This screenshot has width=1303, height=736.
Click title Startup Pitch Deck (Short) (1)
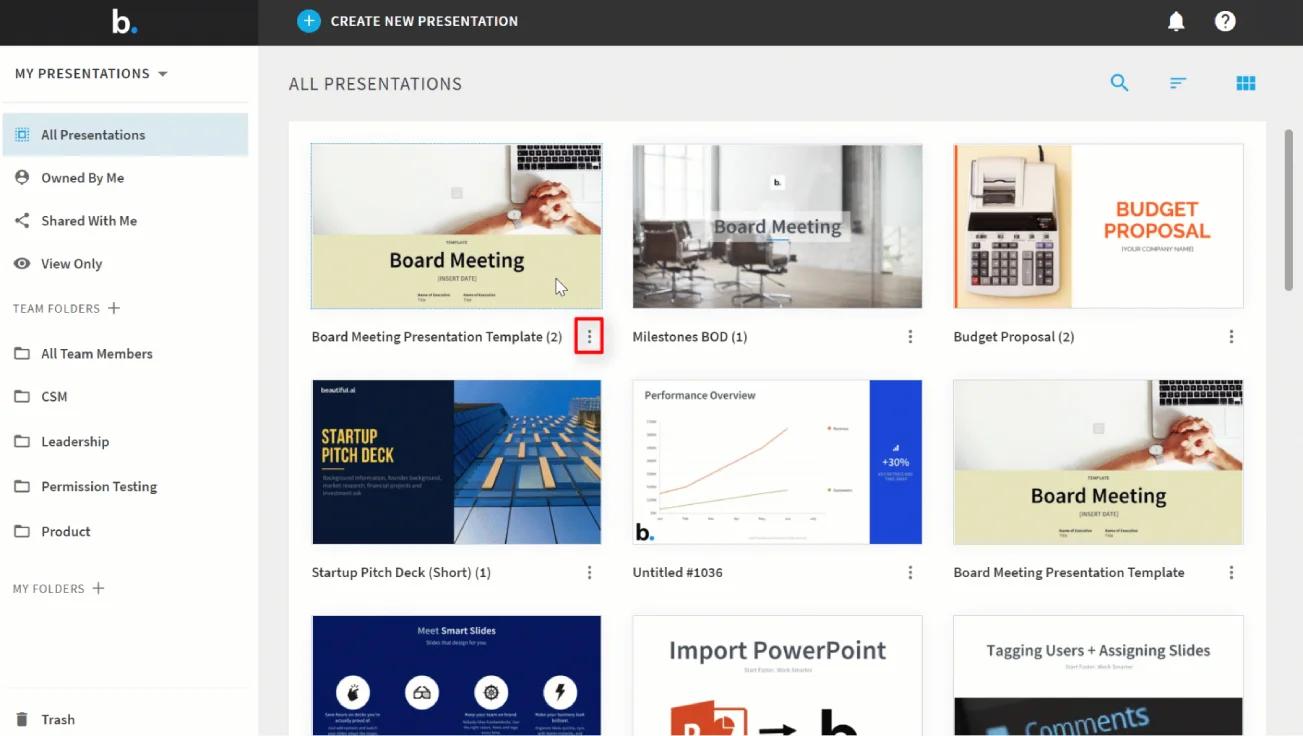coord(401,573)
